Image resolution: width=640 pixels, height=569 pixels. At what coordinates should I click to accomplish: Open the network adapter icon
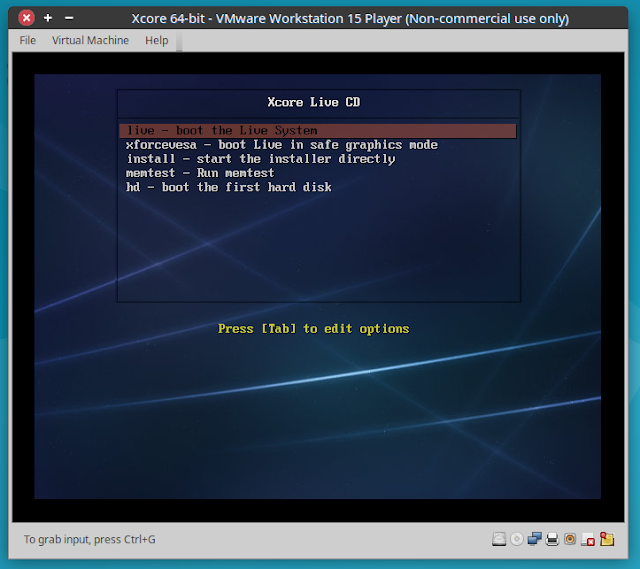point(534,539)
